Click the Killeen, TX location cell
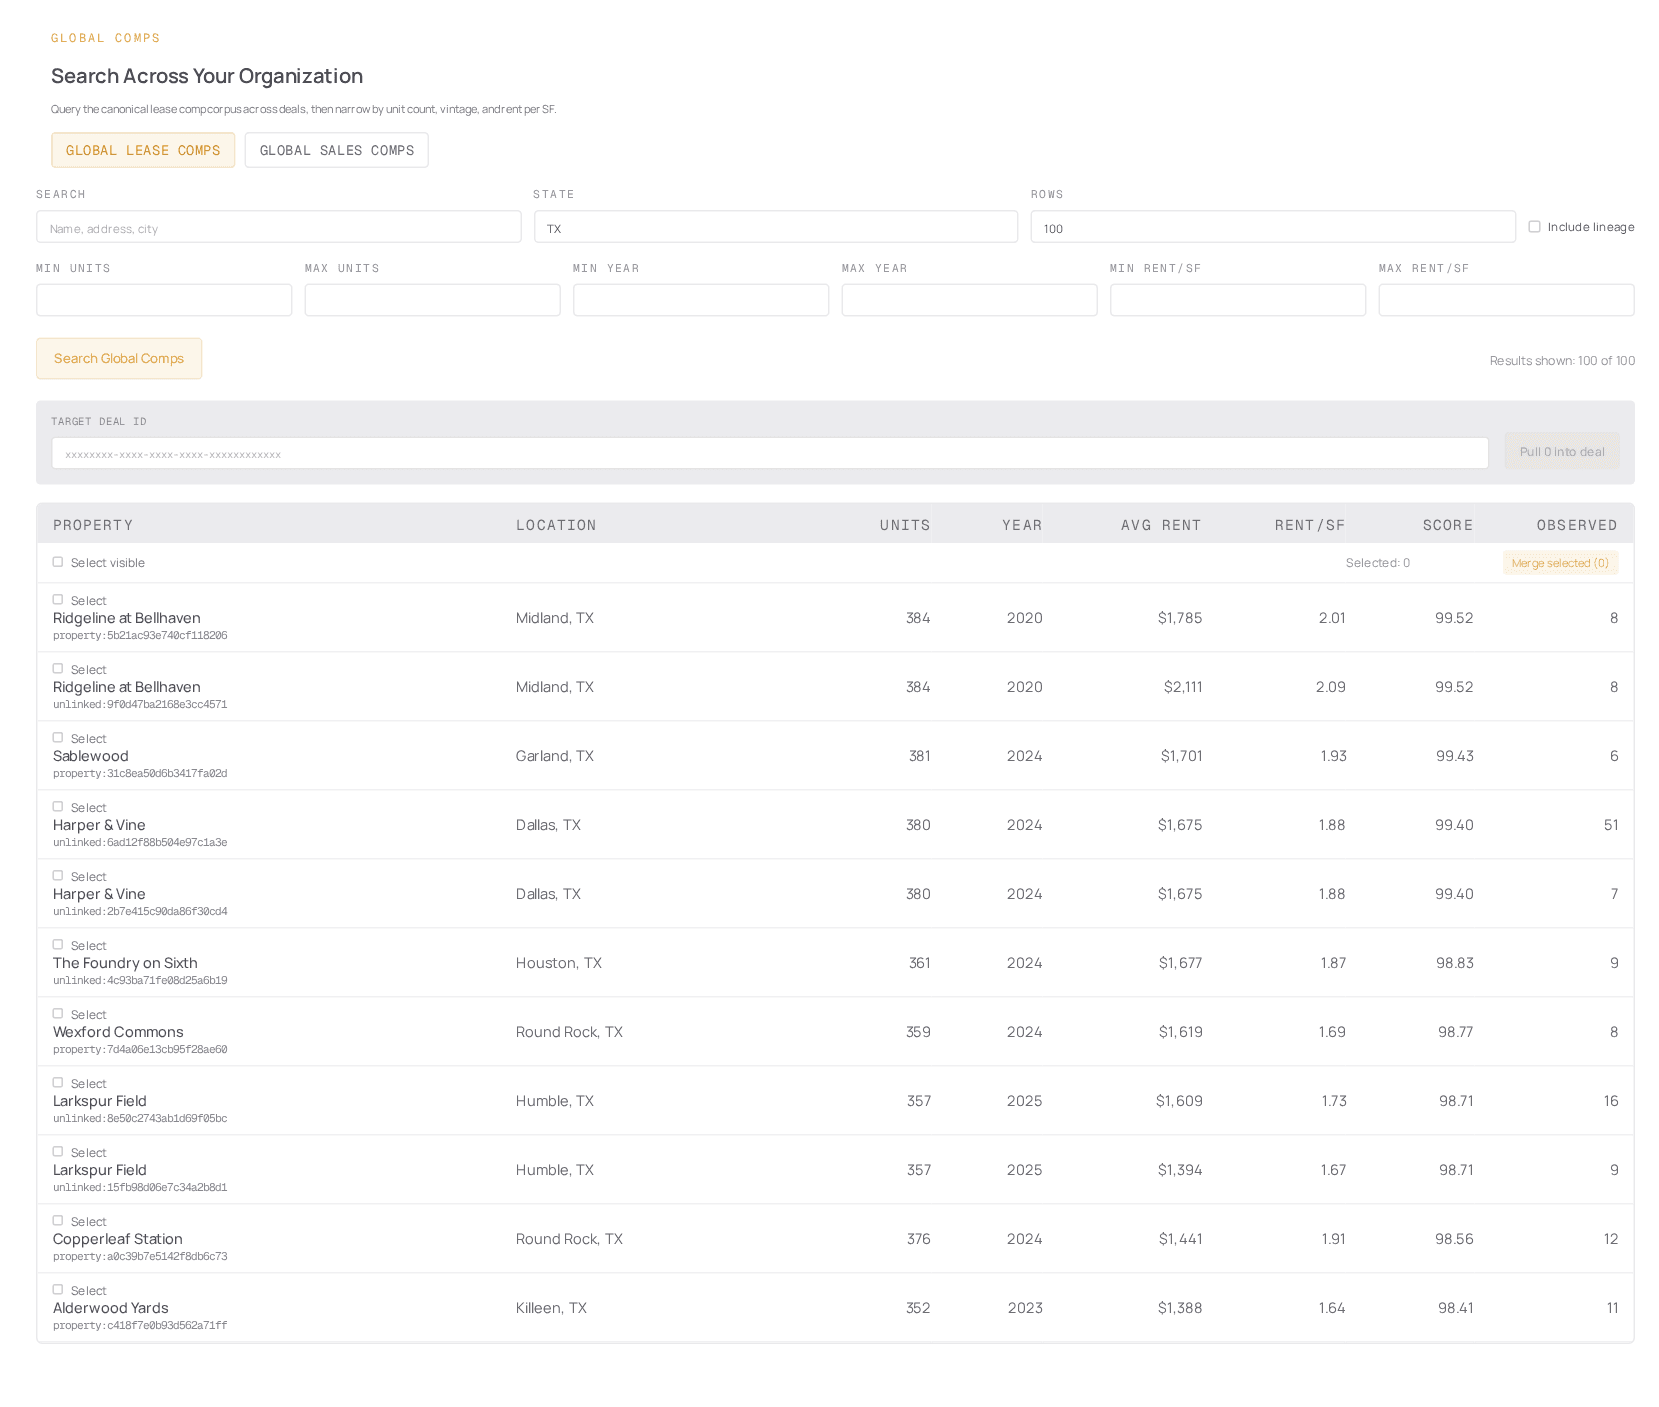The image size is (1659, 1407). pyautogui.click(x=551, y=1308)
